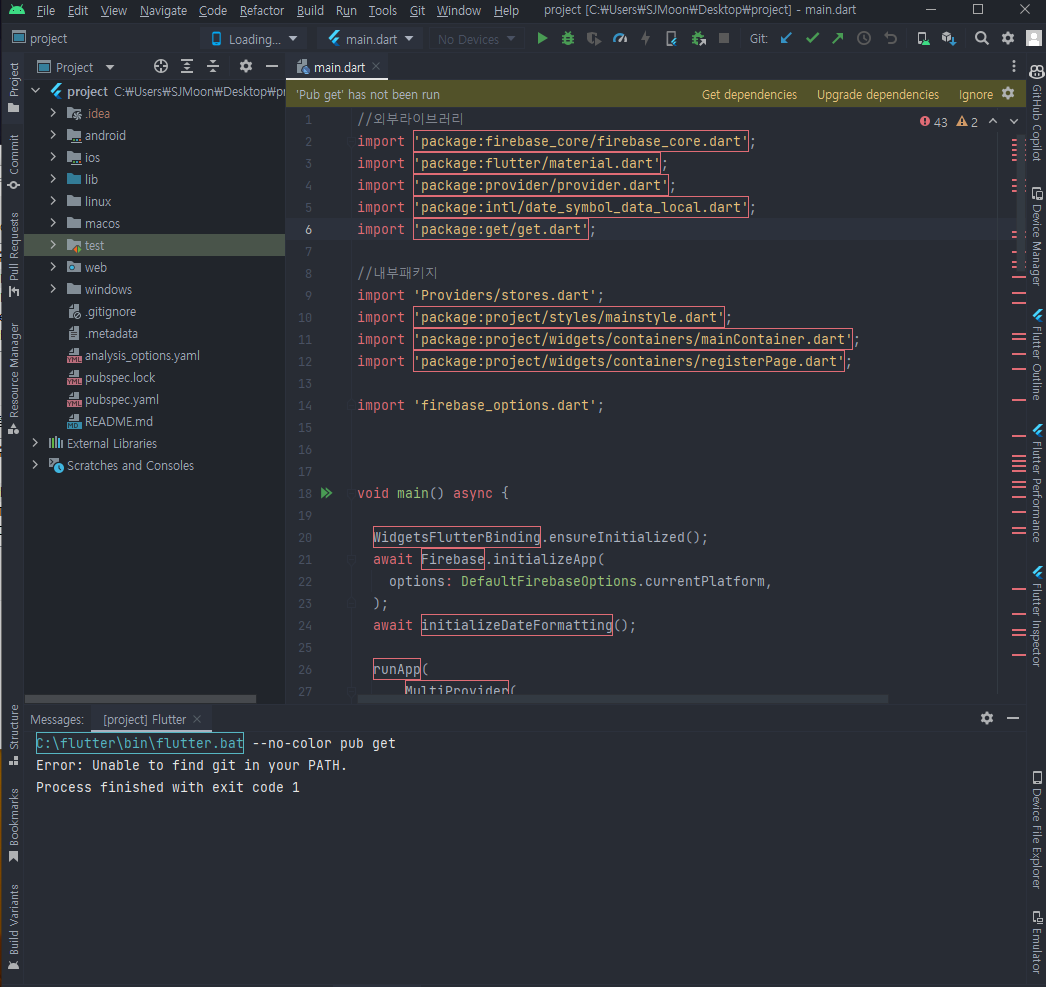This screenshot has height=987, width=1046.
Task: Click Upgrade dependencies link
Action: point(878,95)
